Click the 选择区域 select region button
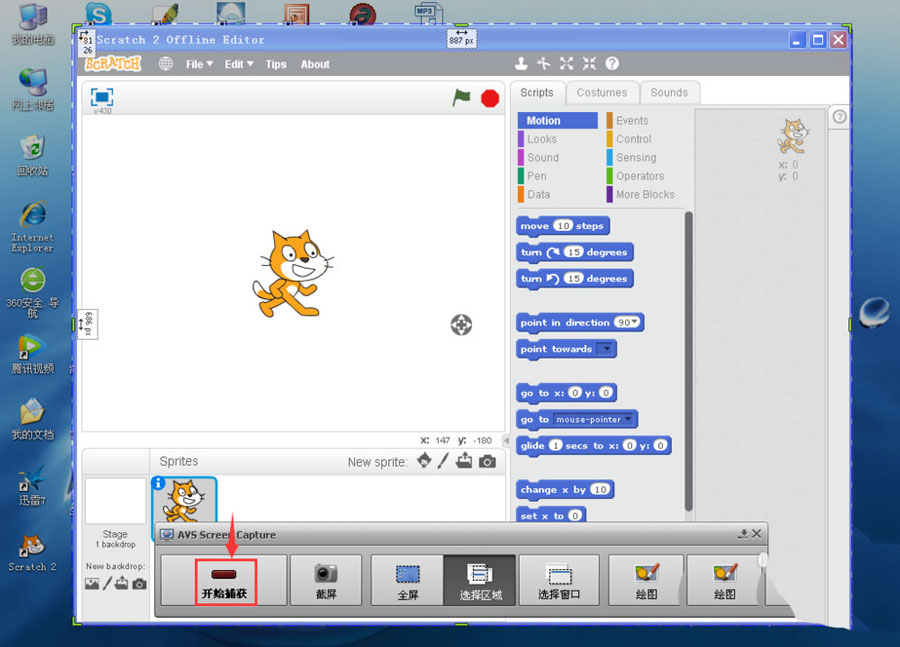Screen dimensions: 900x647 pos(480,580)
